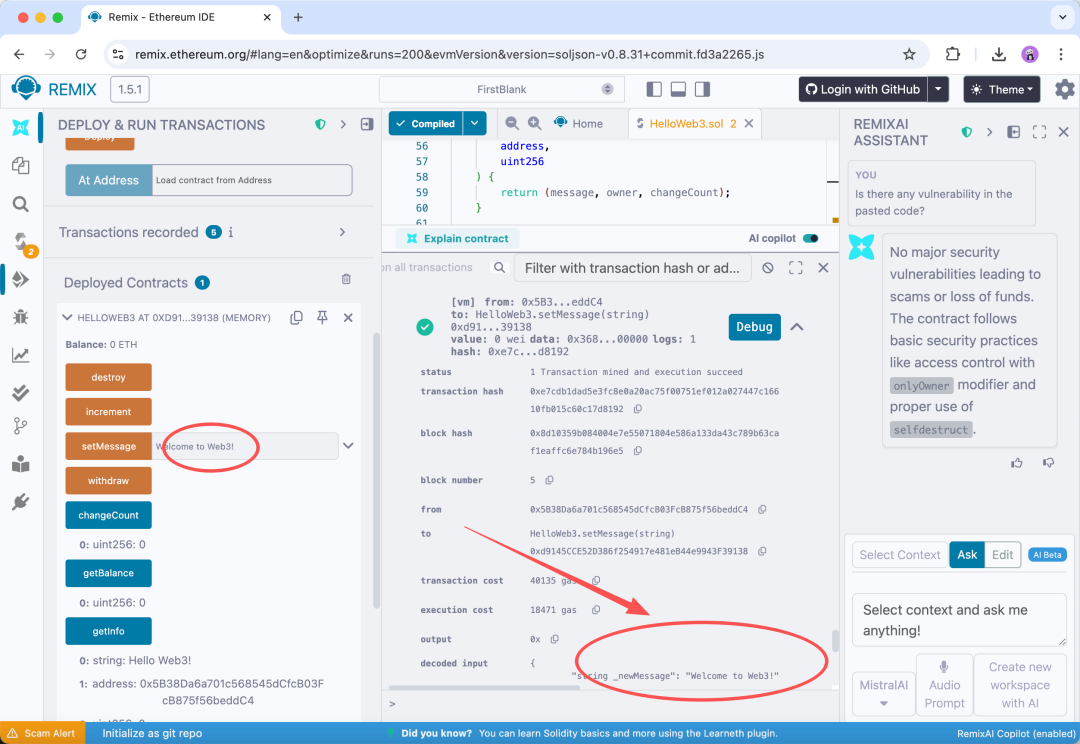The image size is (1080, 744).
Task: Open the Theme dropdown
Action: pos(1001,90)
